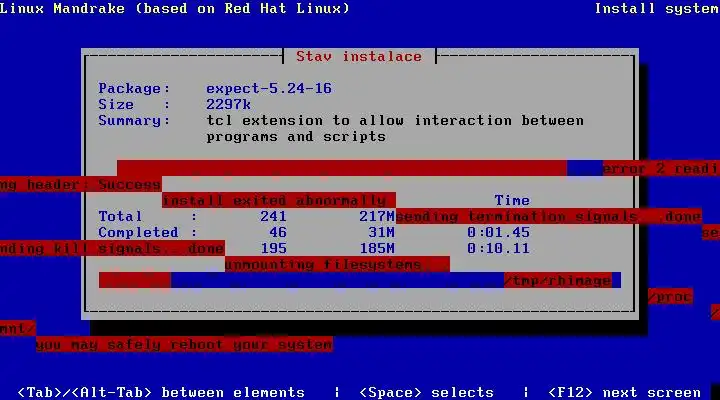
Task: Click the '<Space> selects' hint
Action: point(426,392)
